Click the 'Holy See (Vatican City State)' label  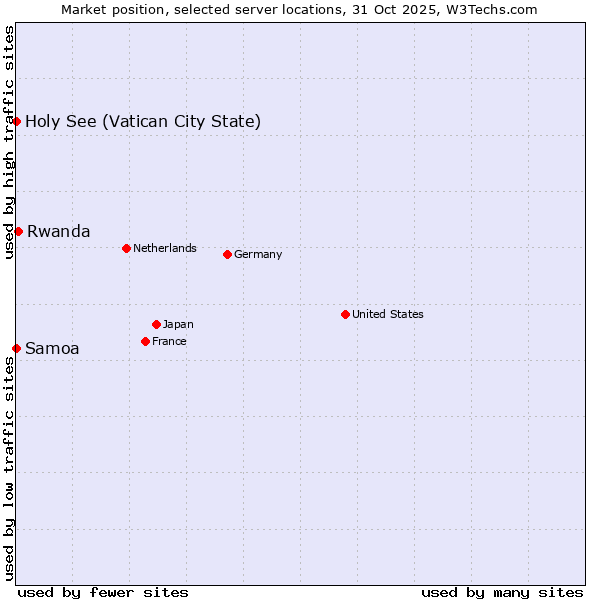(x=143, y=122)
